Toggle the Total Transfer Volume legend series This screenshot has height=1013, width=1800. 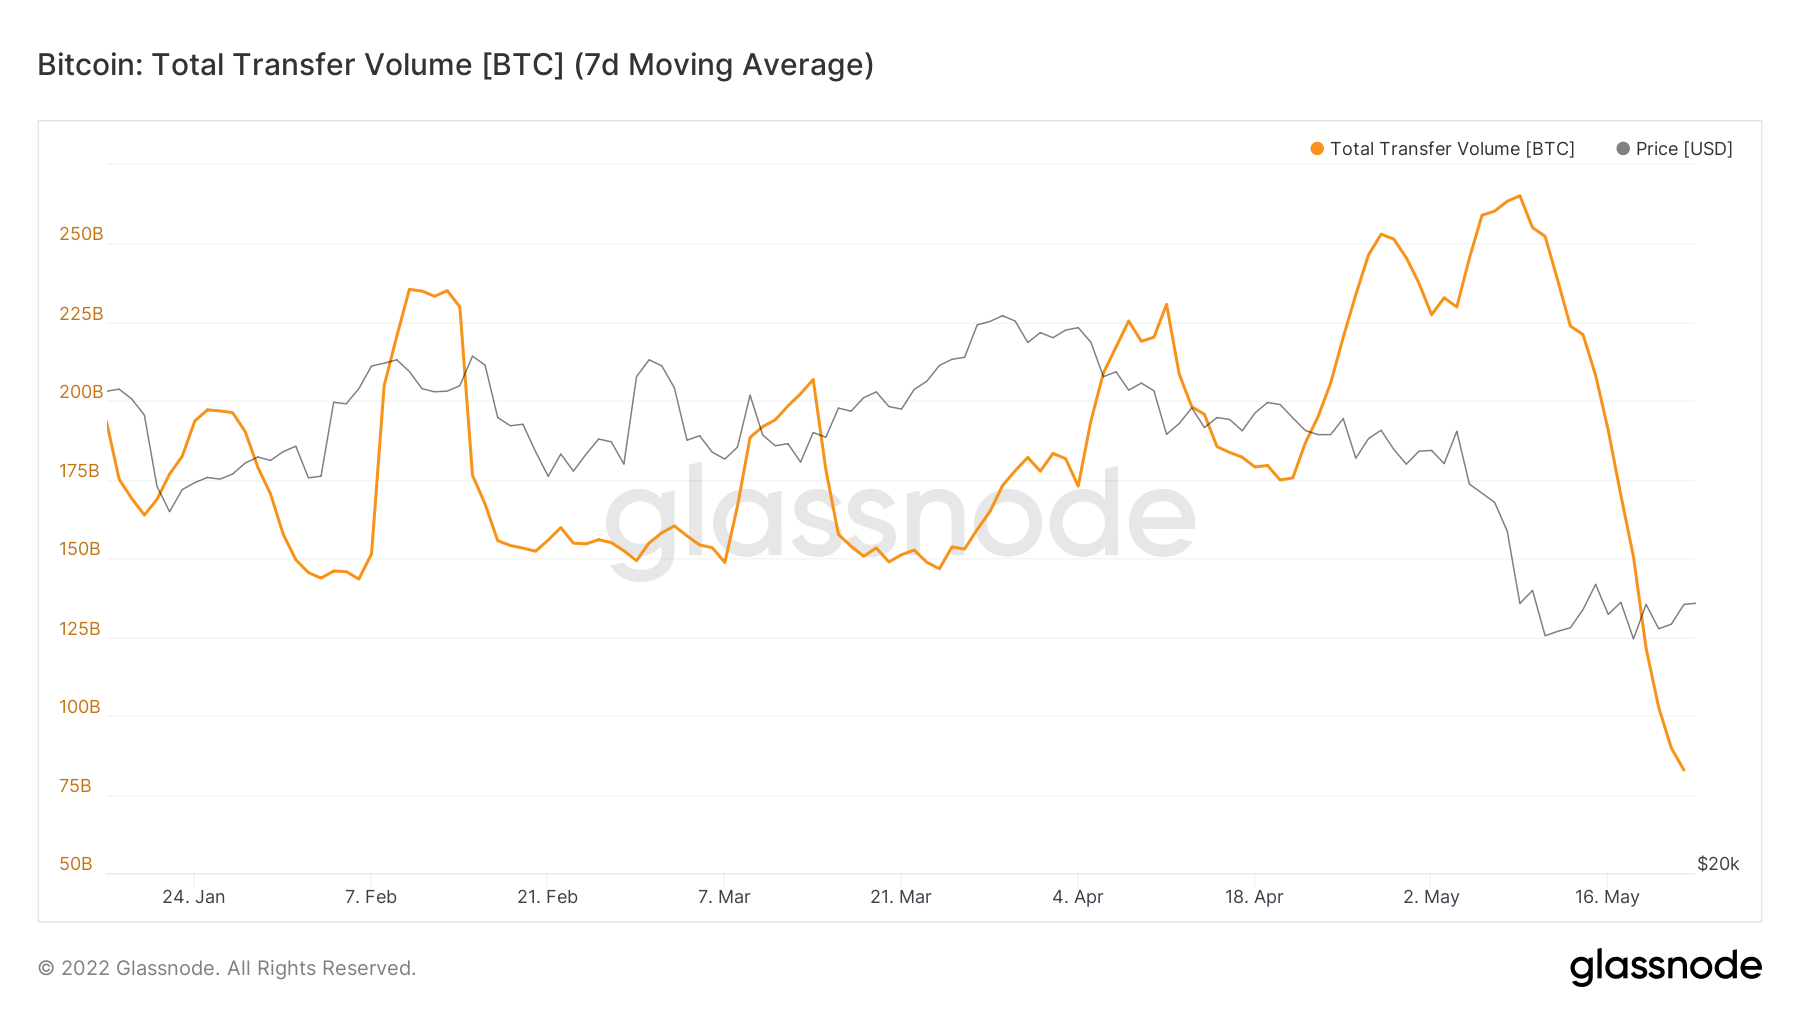click(1451, 149)
